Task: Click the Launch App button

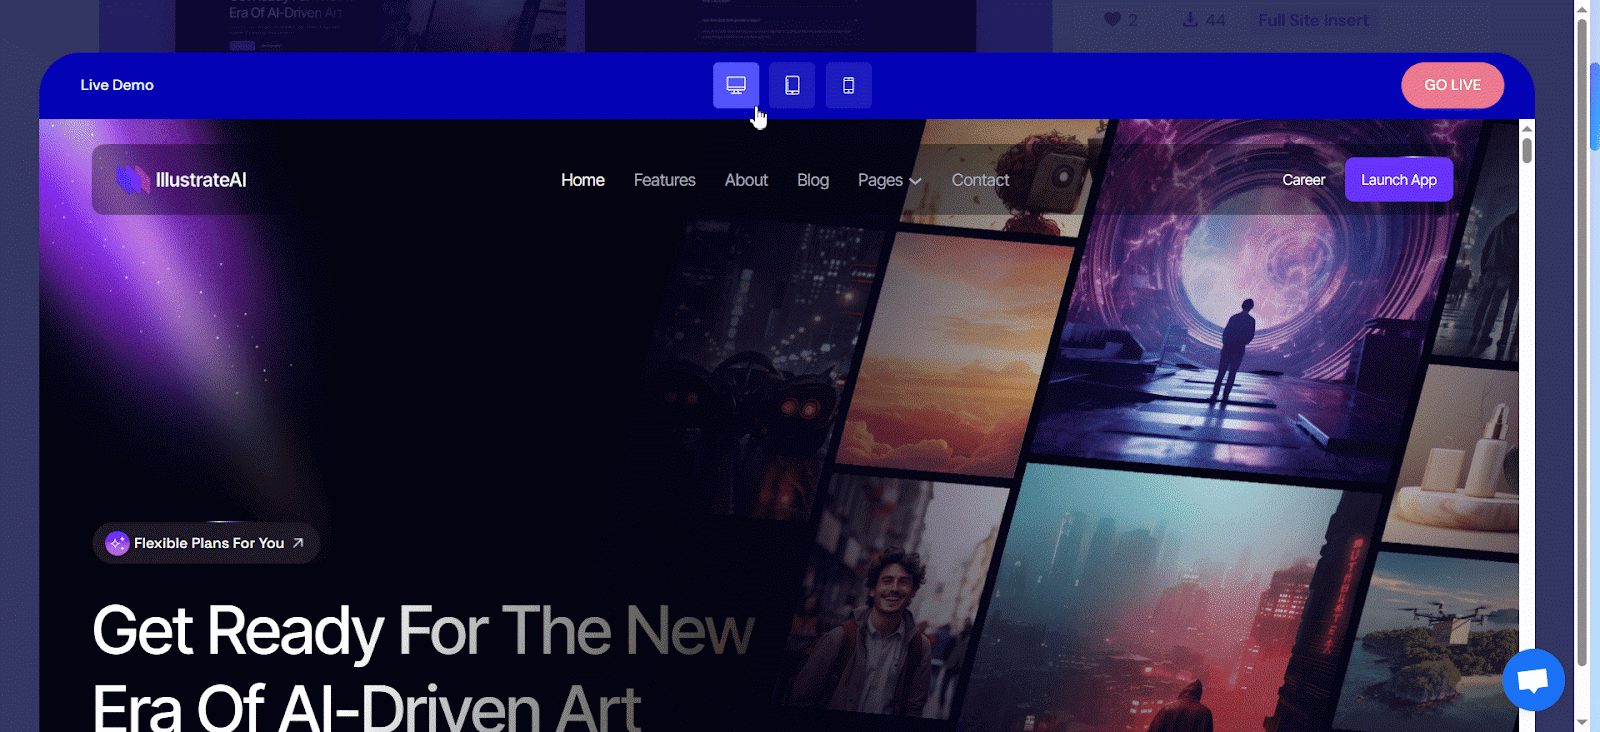Action: click(x=1398, y=180)
